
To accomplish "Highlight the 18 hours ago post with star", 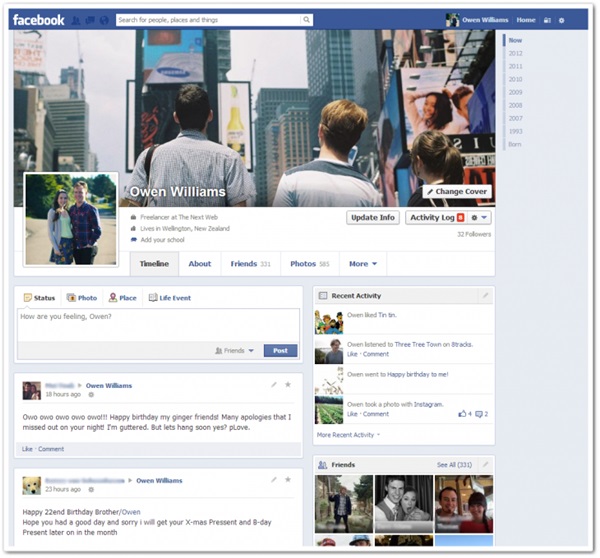I will pos(288,385).
